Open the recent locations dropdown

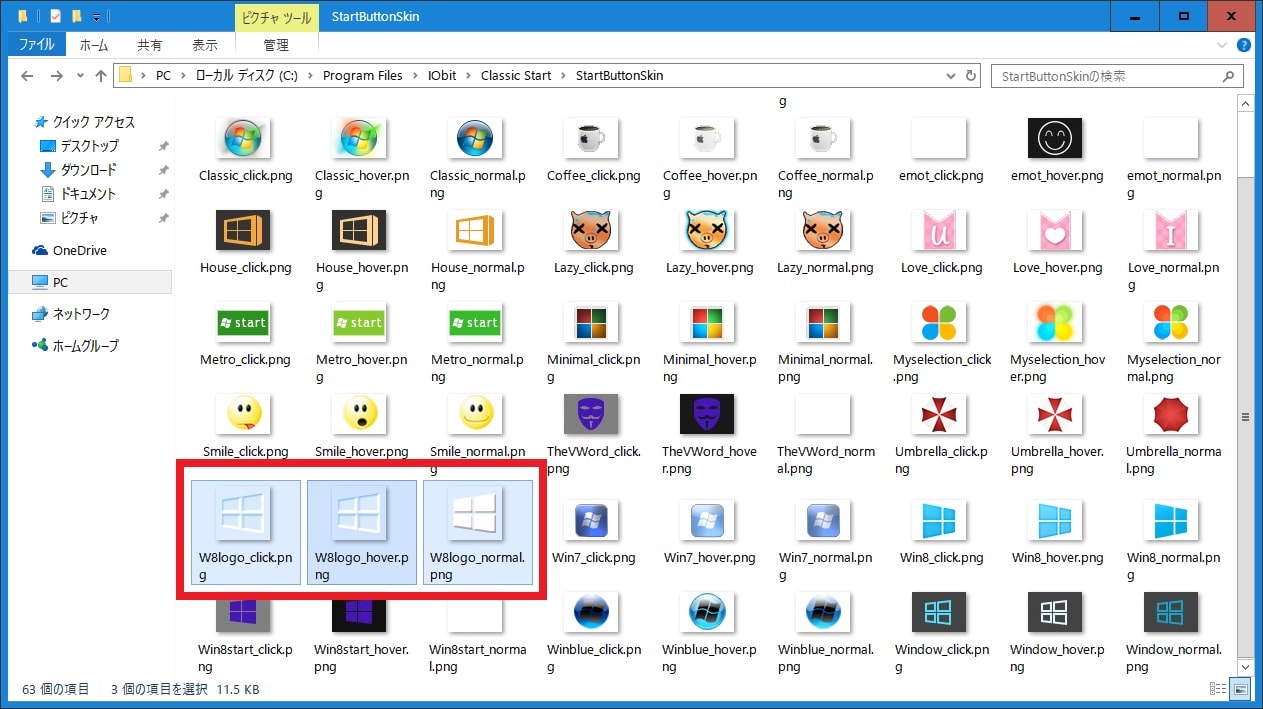pos(80,76)
